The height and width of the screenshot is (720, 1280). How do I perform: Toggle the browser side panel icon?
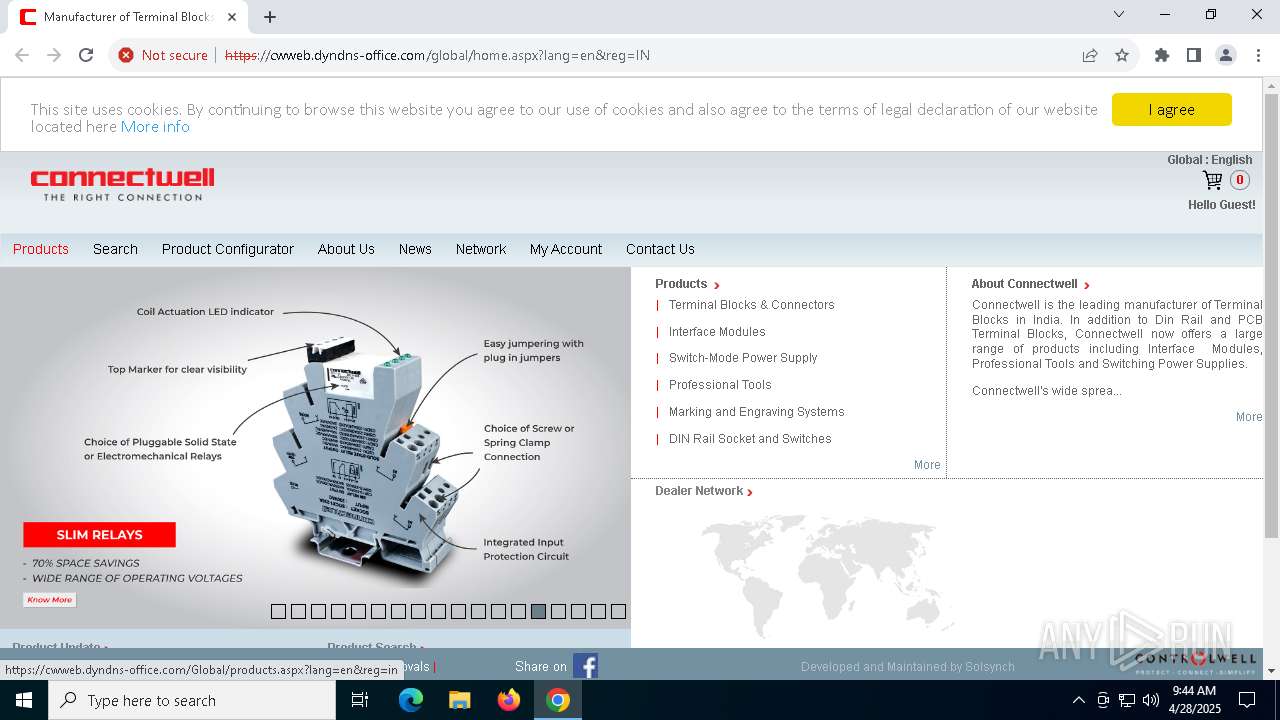pyautogui.click(x=1193, y=55)
